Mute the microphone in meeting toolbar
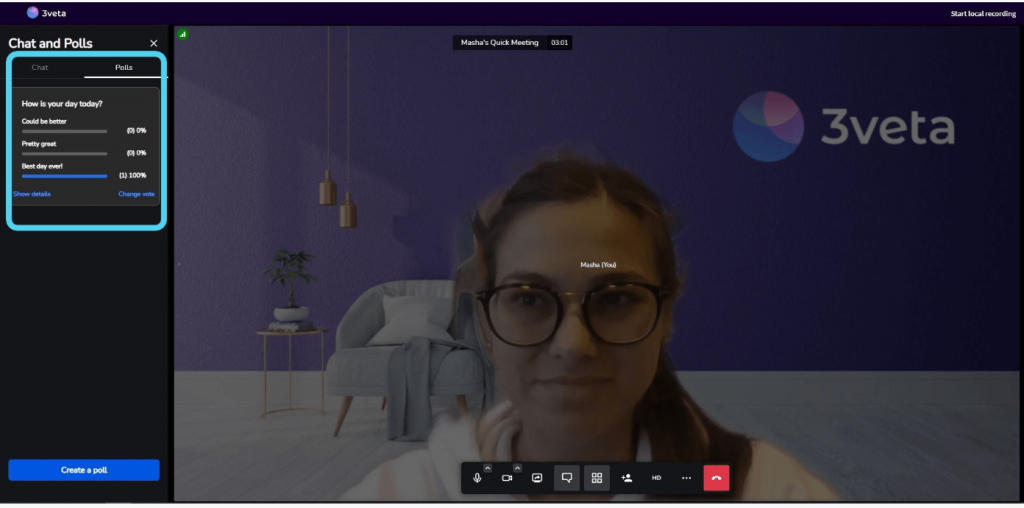Screen dimensions: 1024x508 [477, 478]
